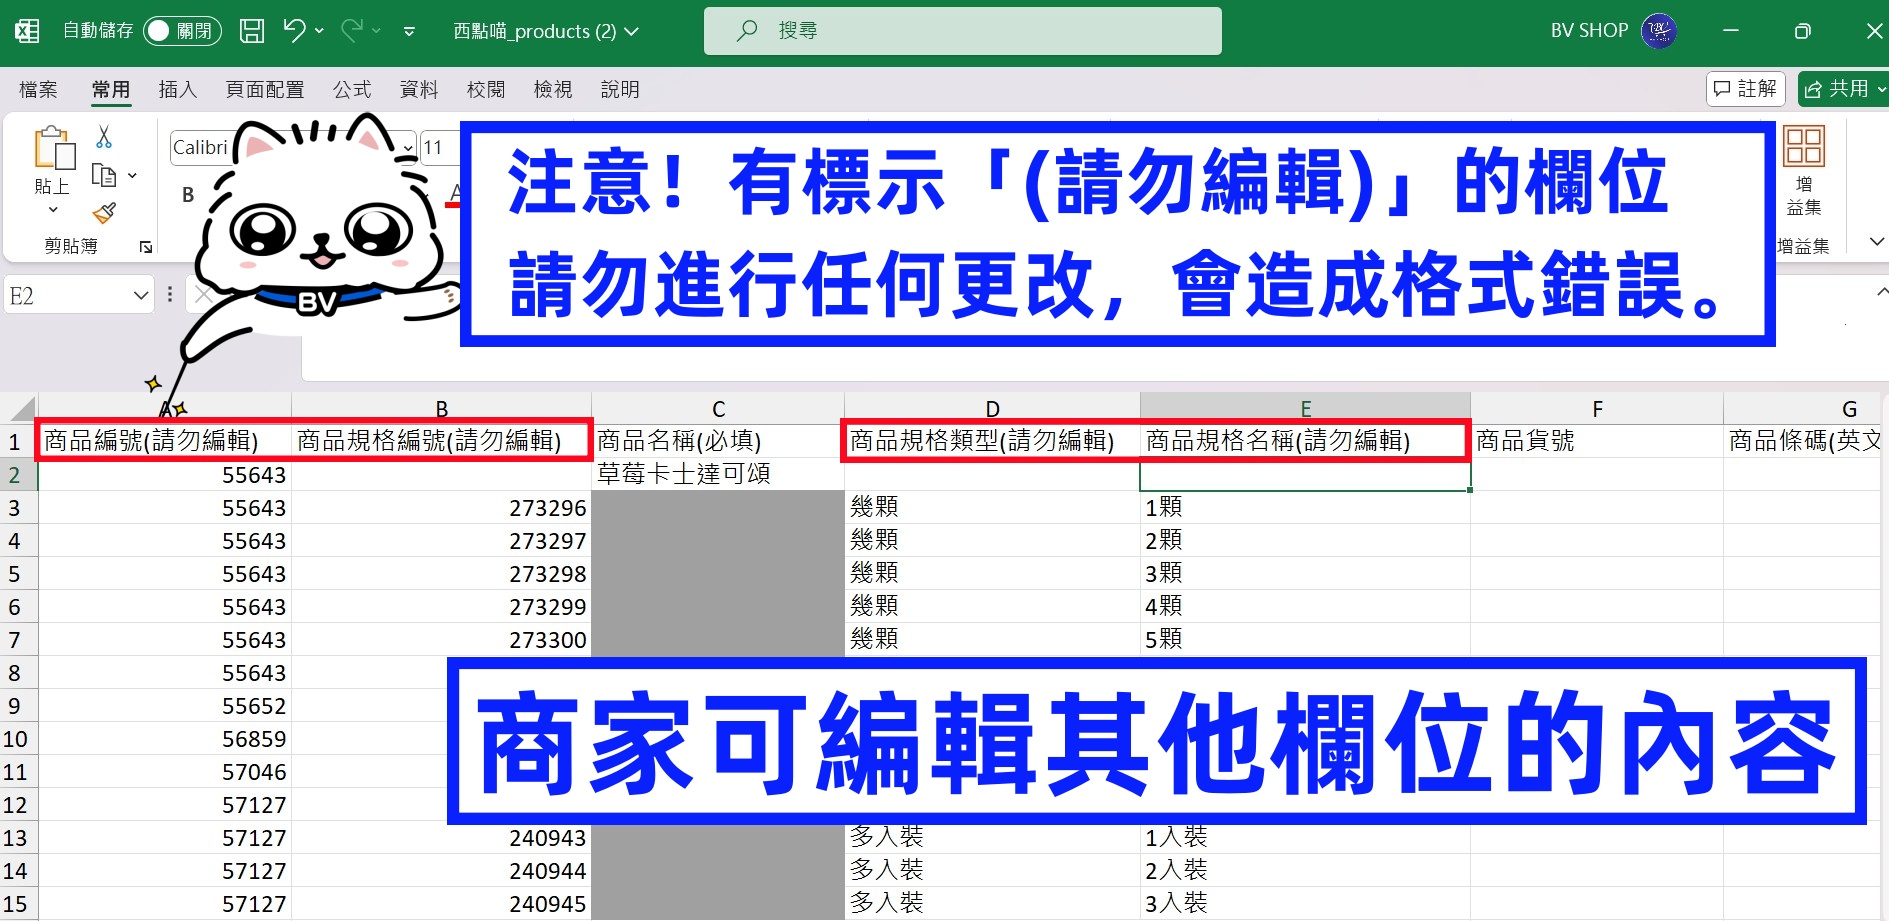
Task: Select cell 商品規格名稱(請勿編輯)
Action: (1305, 441)
